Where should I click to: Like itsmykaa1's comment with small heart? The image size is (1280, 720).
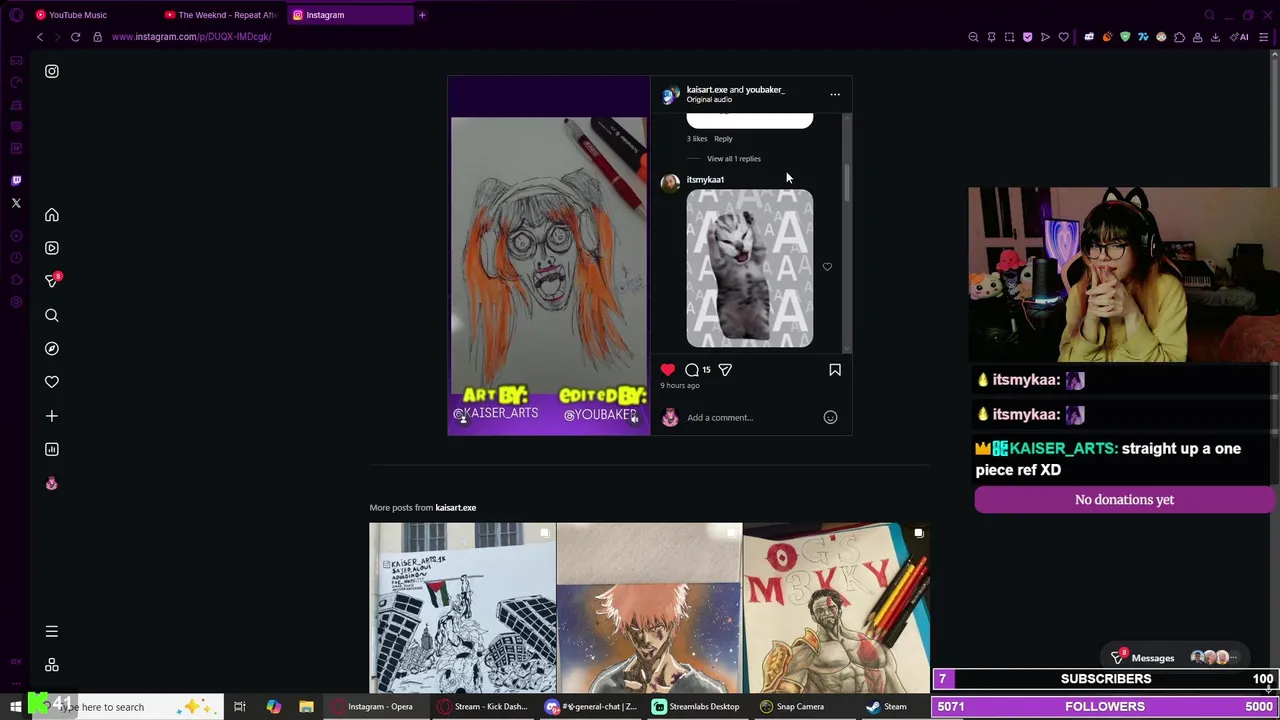coord(827,267)
